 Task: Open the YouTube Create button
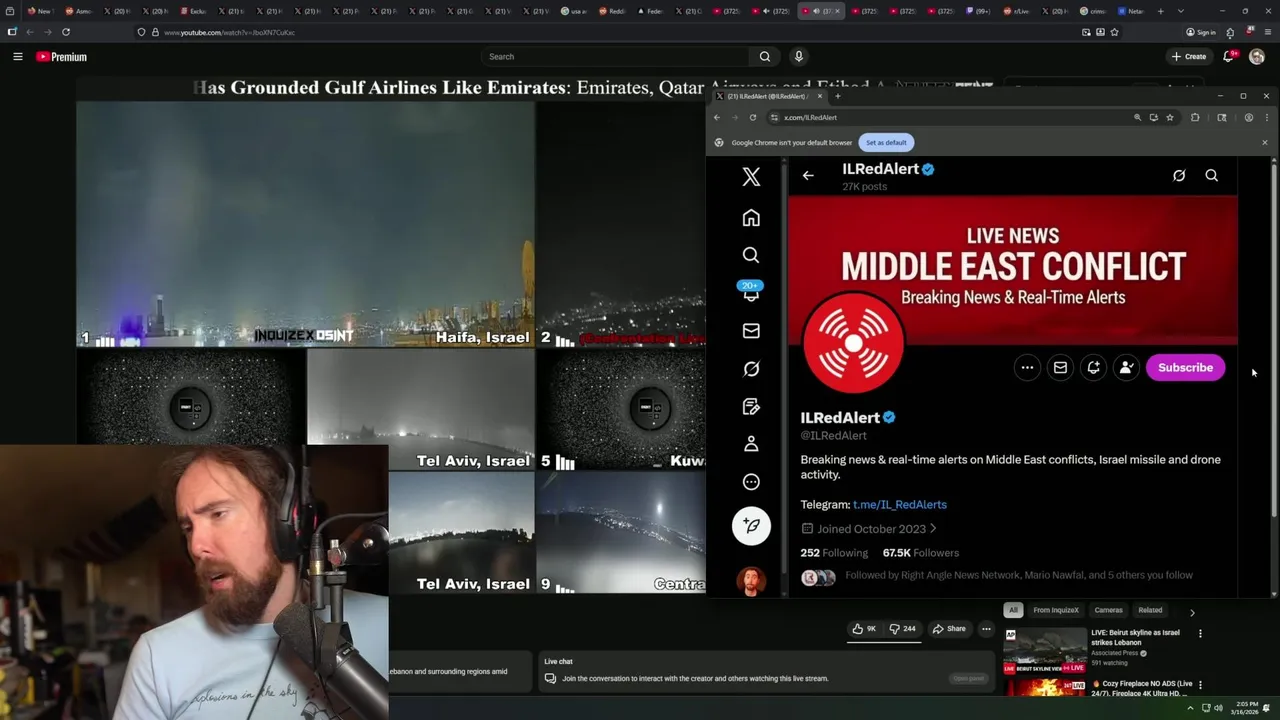pos(1189,57)
